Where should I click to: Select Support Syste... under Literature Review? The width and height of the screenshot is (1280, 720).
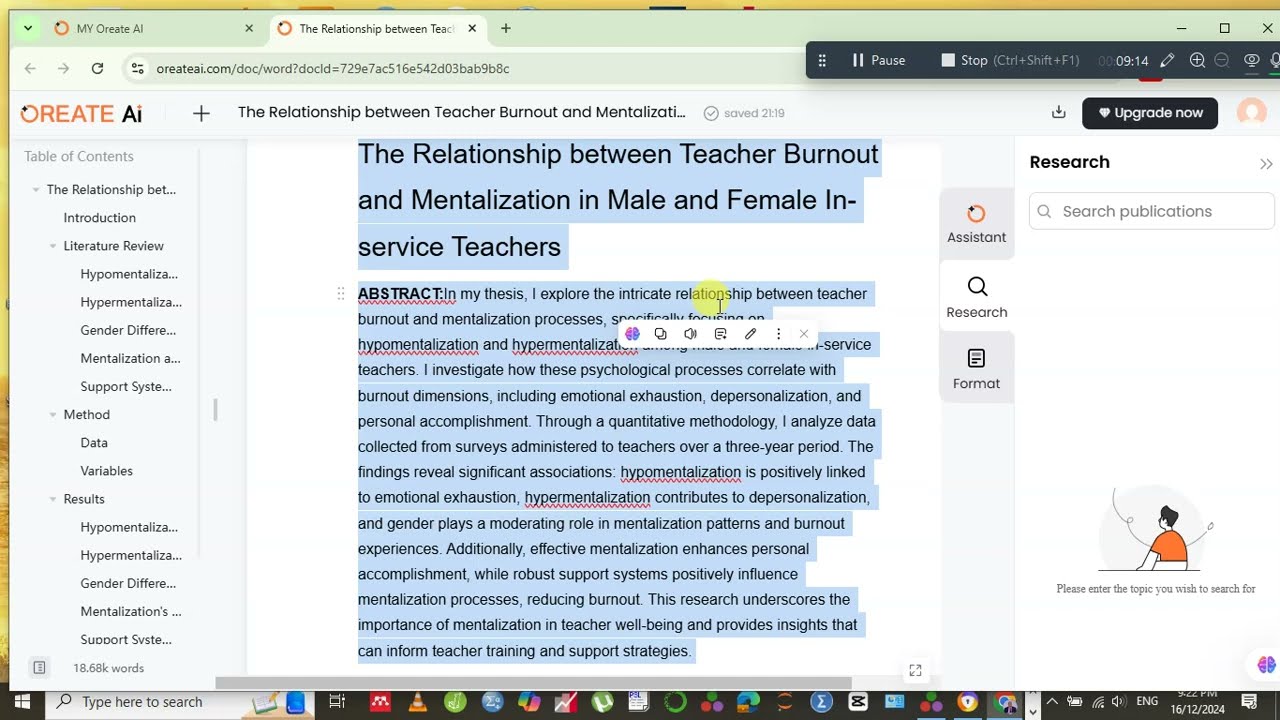click(126, 386)
